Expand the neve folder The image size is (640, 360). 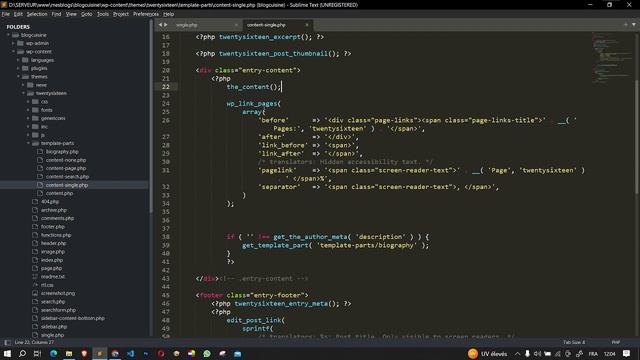(x=23, y=85)
